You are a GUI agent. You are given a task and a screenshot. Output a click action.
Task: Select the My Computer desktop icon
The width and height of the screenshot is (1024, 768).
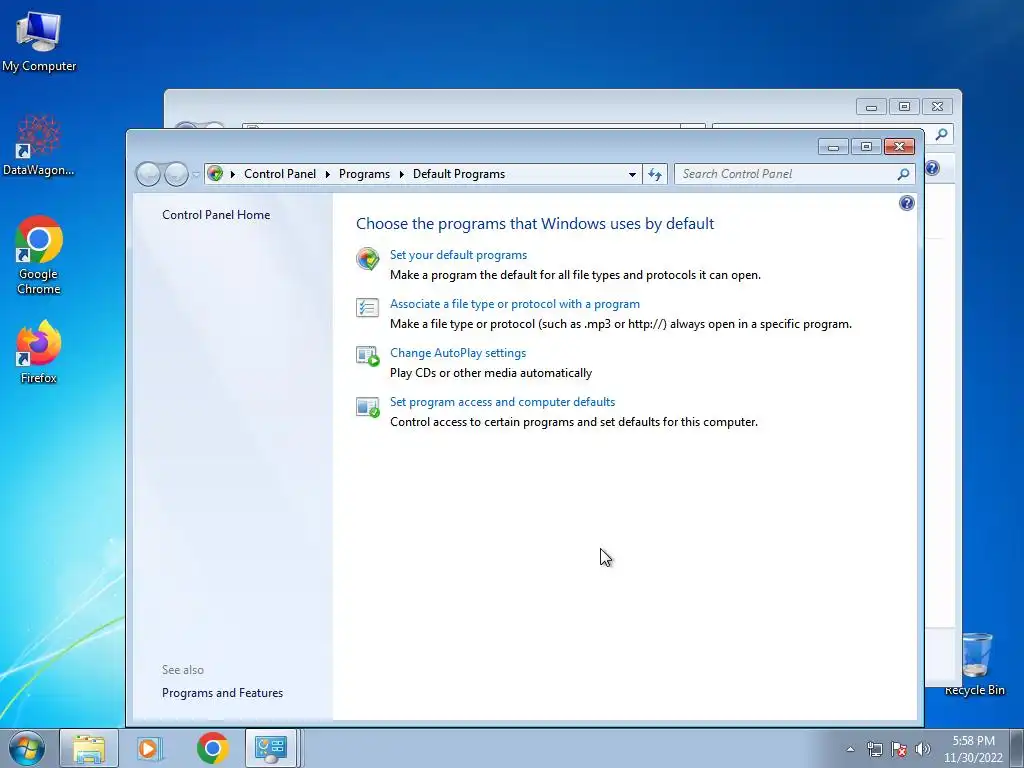pyautogui.click(x=39, y=42)
